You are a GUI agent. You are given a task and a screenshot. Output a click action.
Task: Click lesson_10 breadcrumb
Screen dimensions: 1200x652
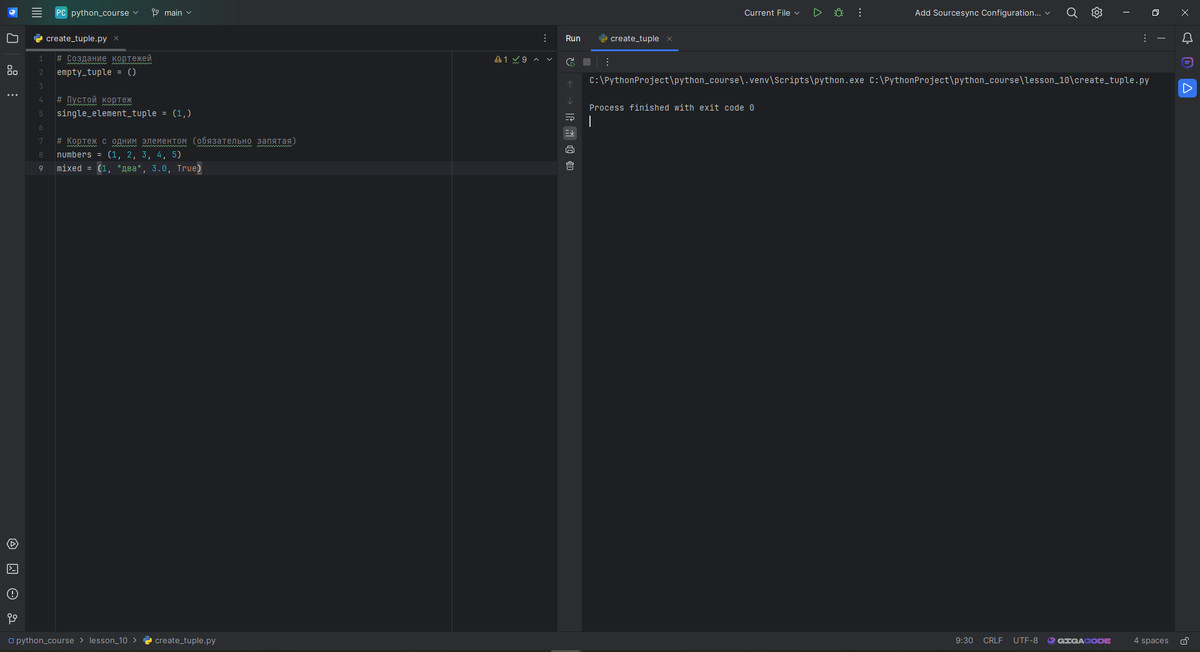(x=108, y=640)
